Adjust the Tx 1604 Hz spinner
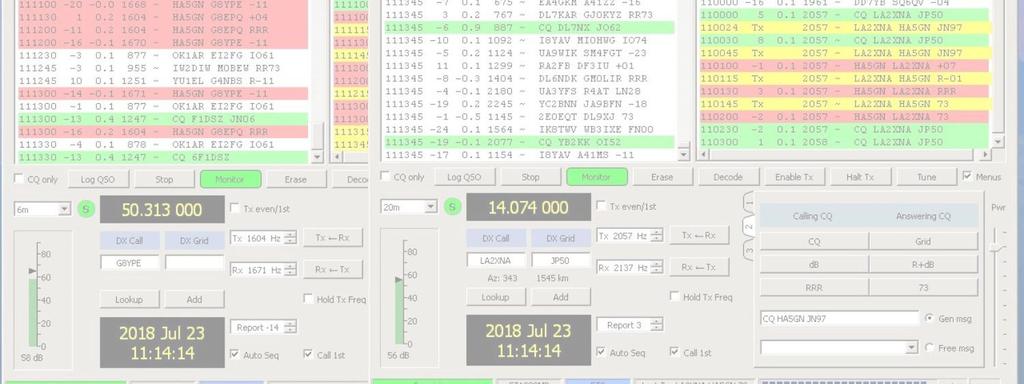Screen dimensions: 1024x384 [x=291, y=238]
